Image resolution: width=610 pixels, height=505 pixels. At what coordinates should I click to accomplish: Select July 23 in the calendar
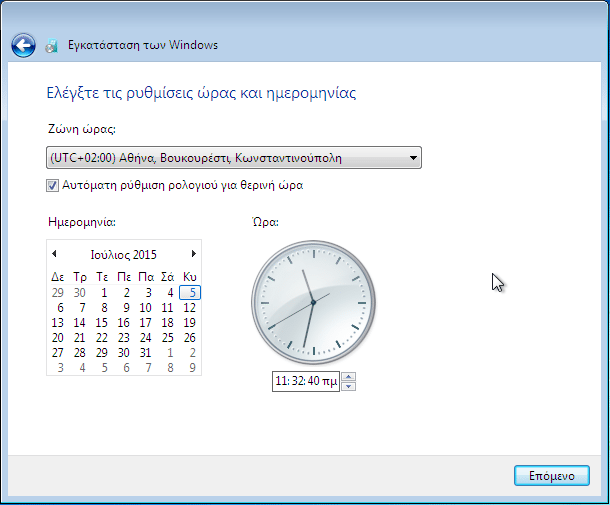coord(124,338)
